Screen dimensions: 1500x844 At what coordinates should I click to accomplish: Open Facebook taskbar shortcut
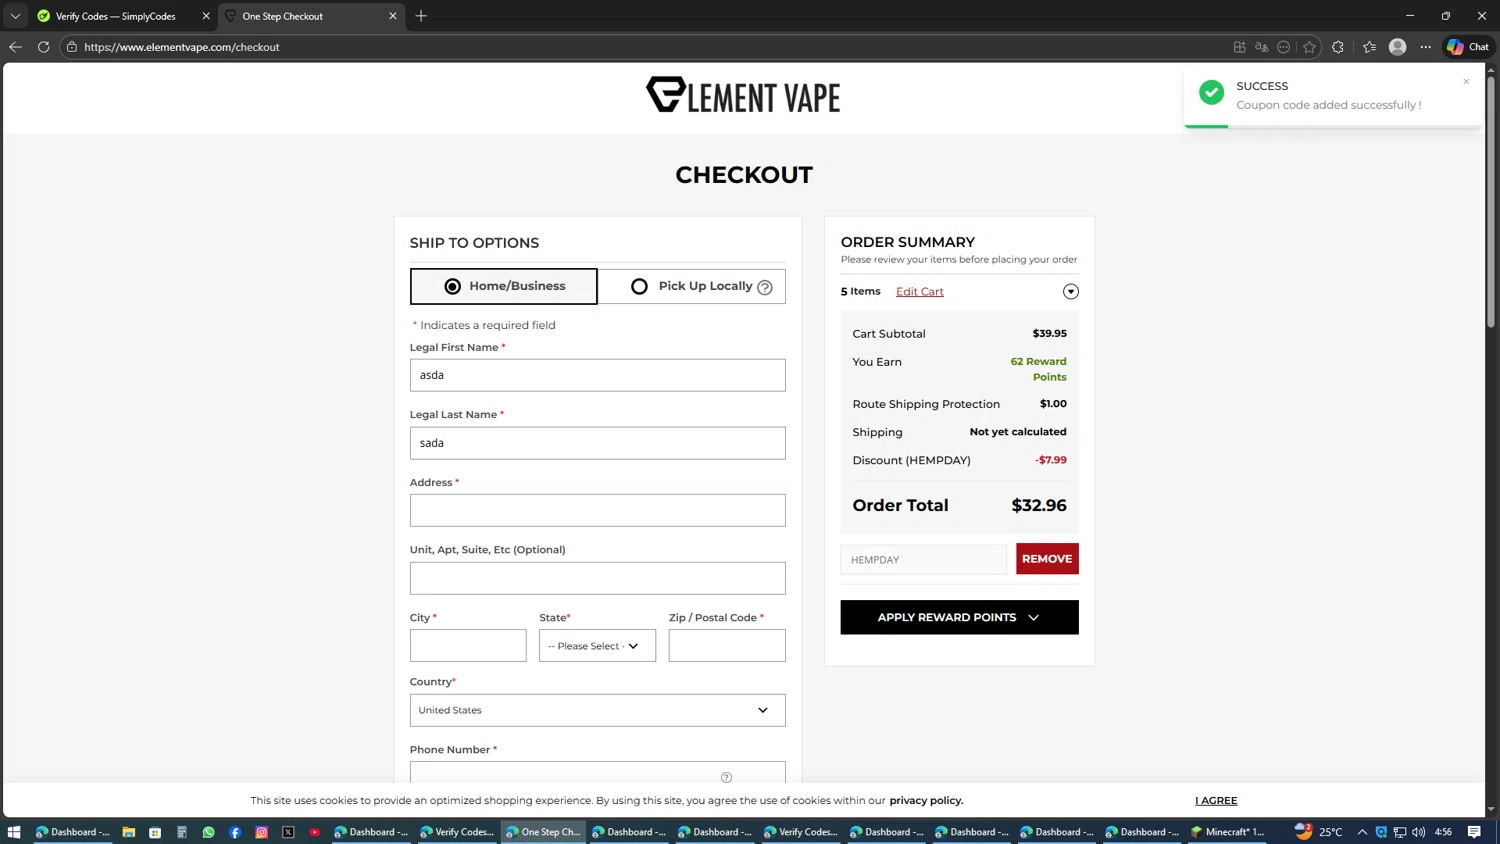[x=235, y=832]
